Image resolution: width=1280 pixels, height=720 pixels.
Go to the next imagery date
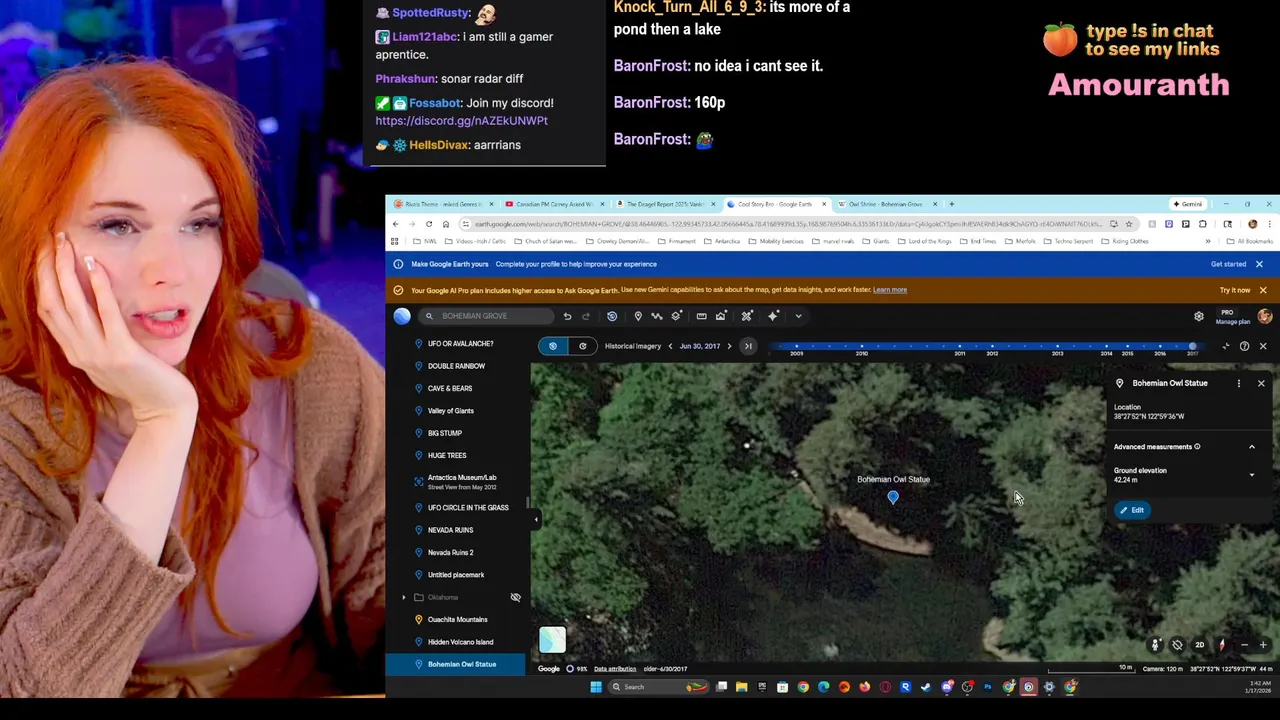point(729,346)
